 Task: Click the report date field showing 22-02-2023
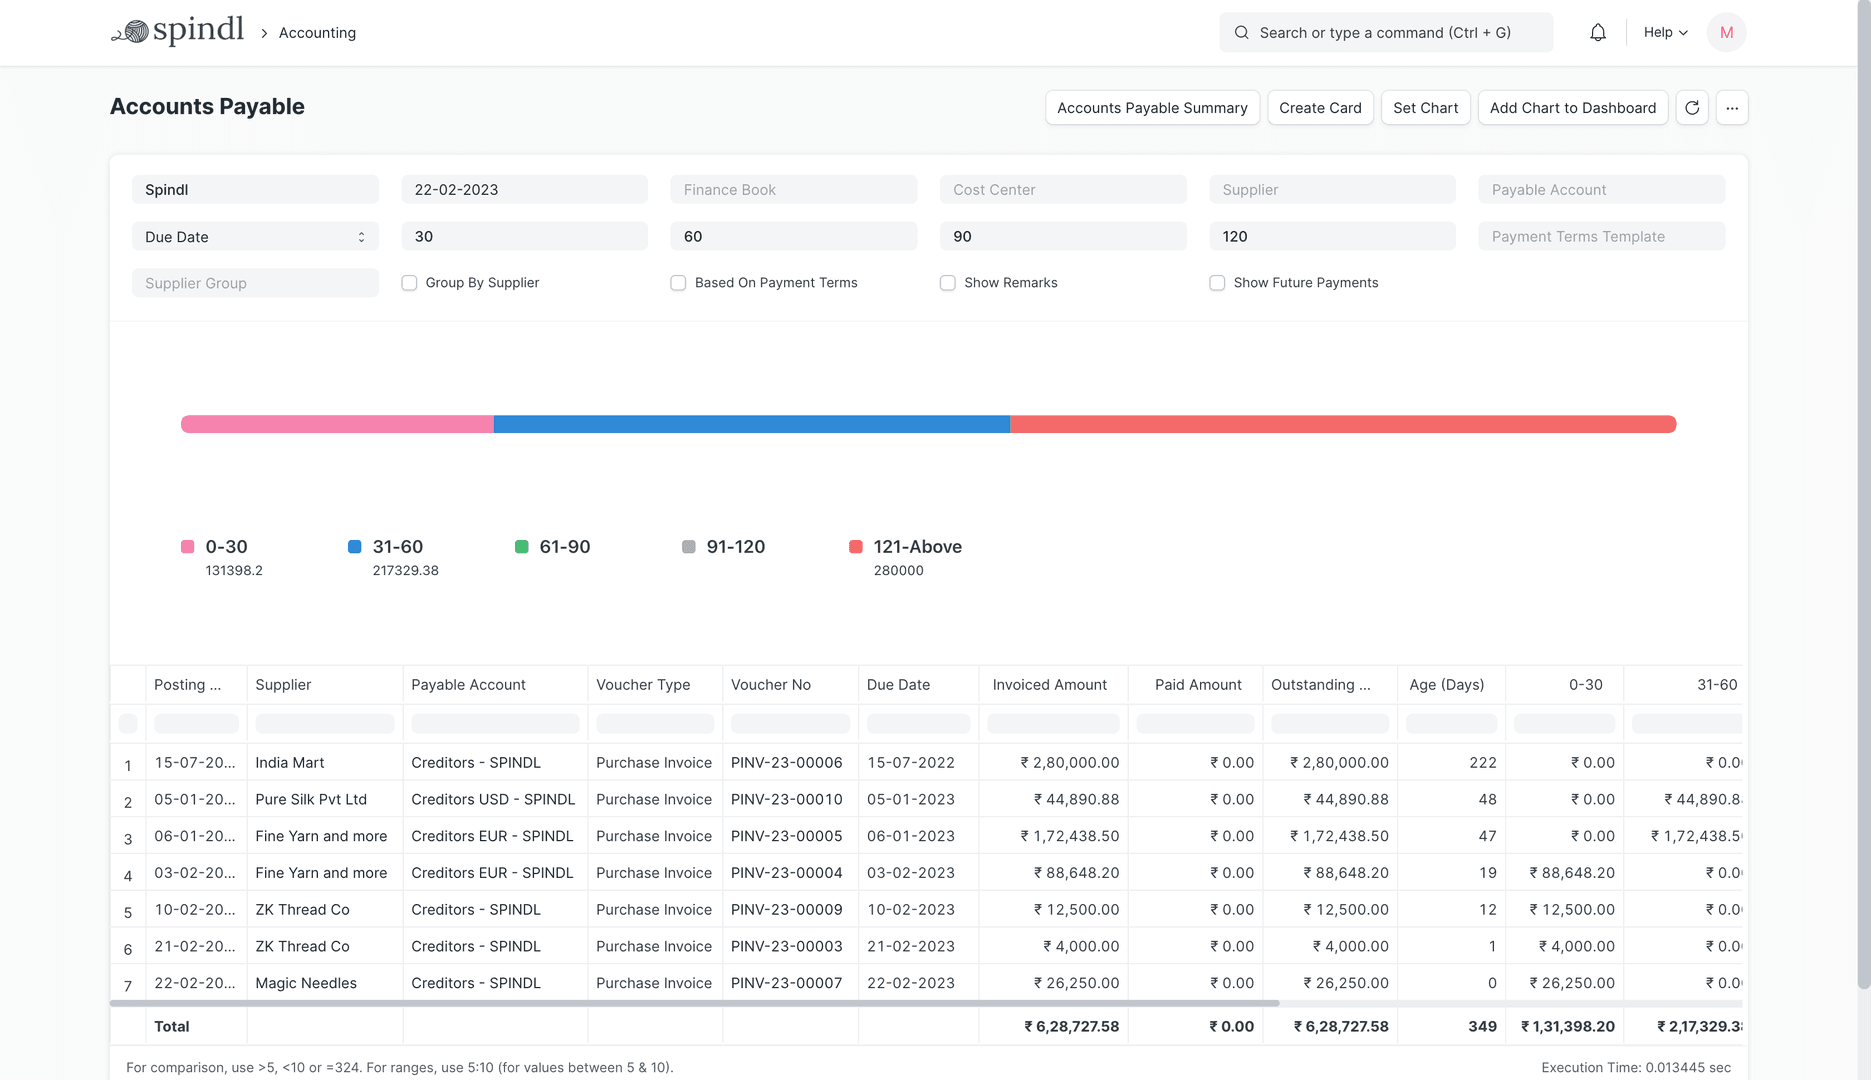[524, 189]
